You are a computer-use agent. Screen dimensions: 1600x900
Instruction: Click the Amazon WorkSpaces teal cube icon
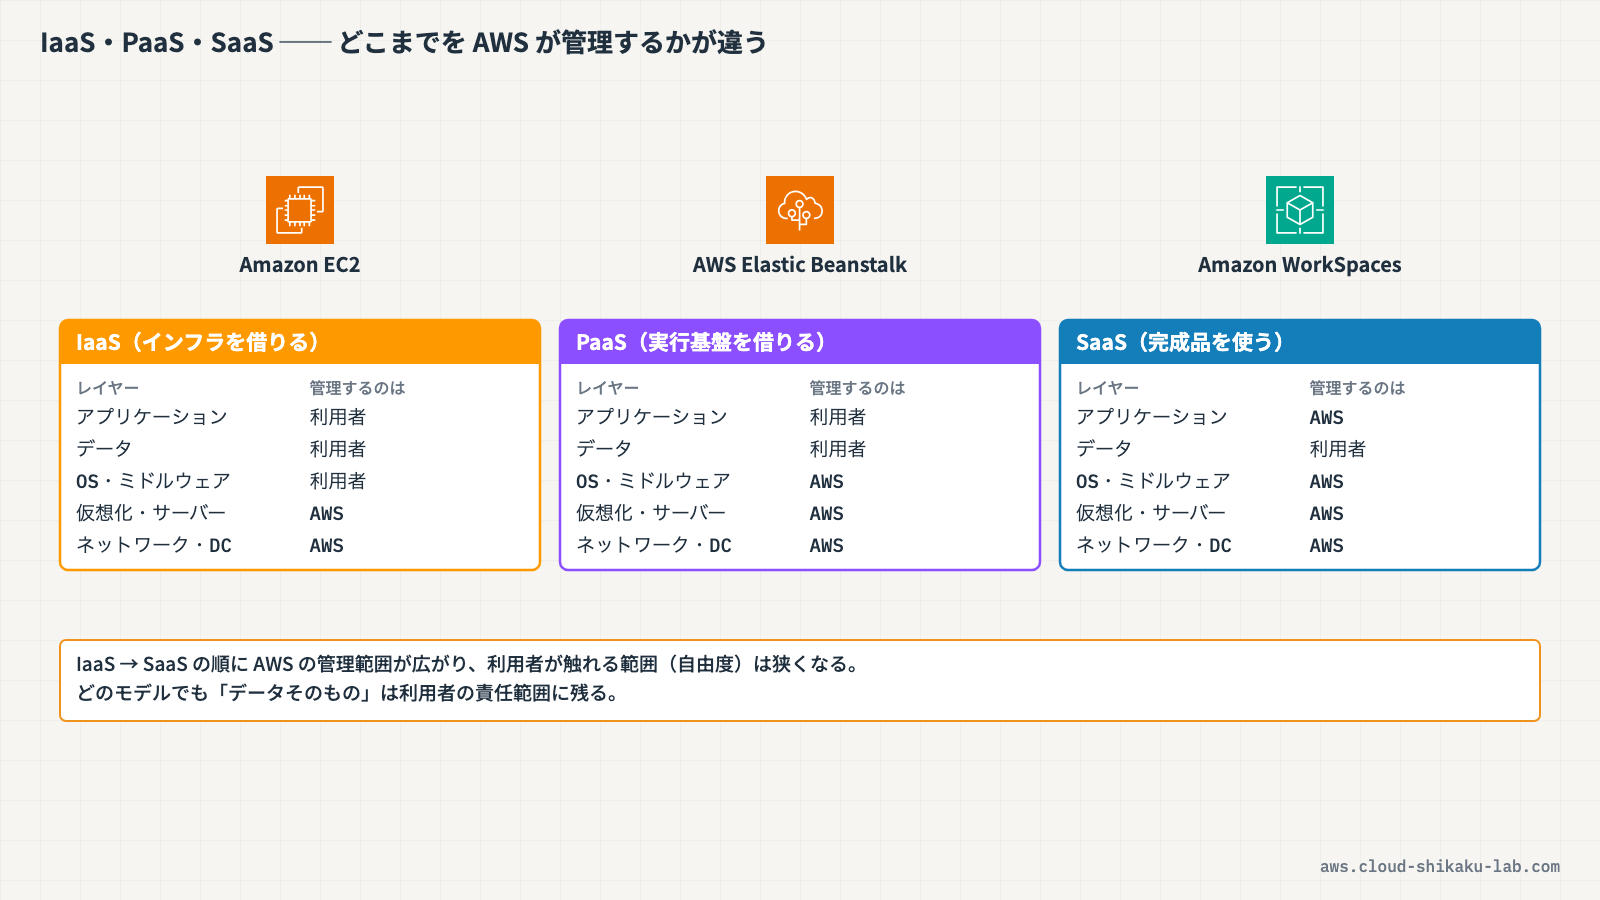tap(1300, 210)
